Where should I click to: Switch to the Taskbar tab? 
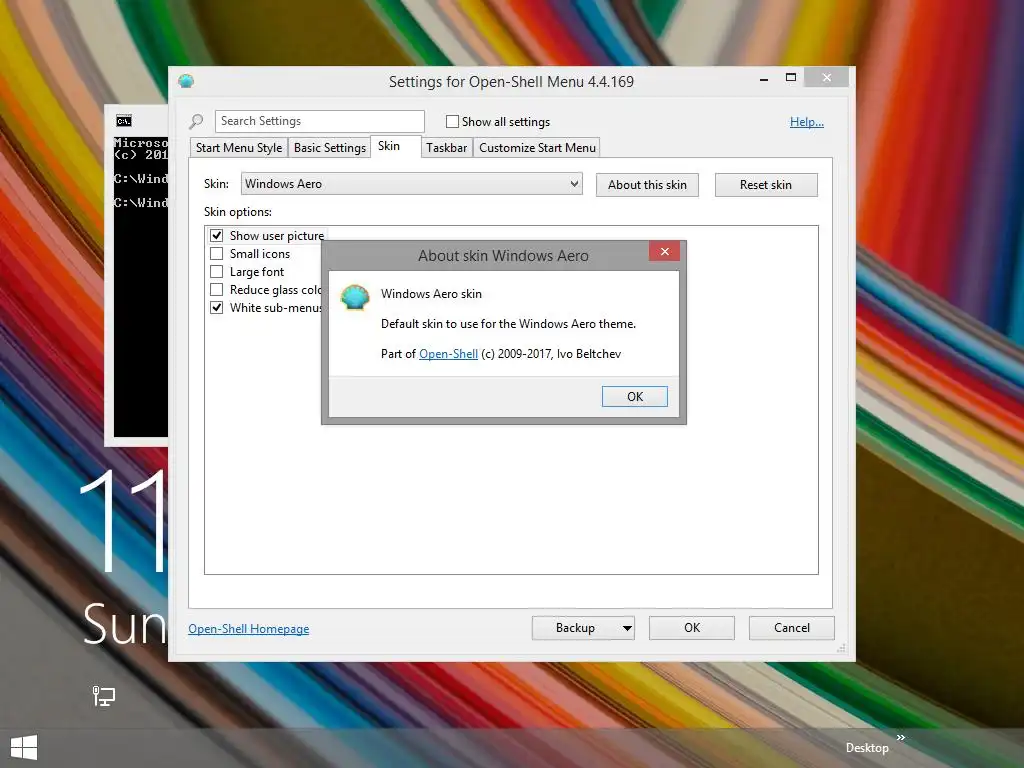coord(447,148)
